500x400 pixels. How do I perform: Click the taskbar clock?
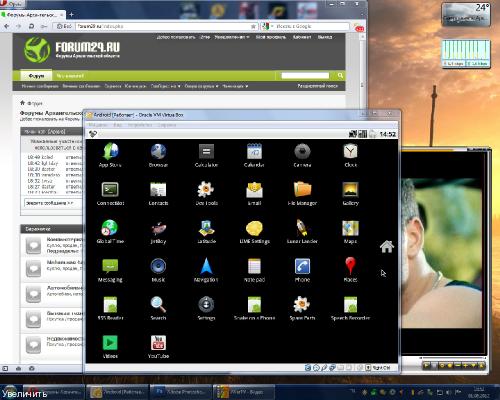478,392
